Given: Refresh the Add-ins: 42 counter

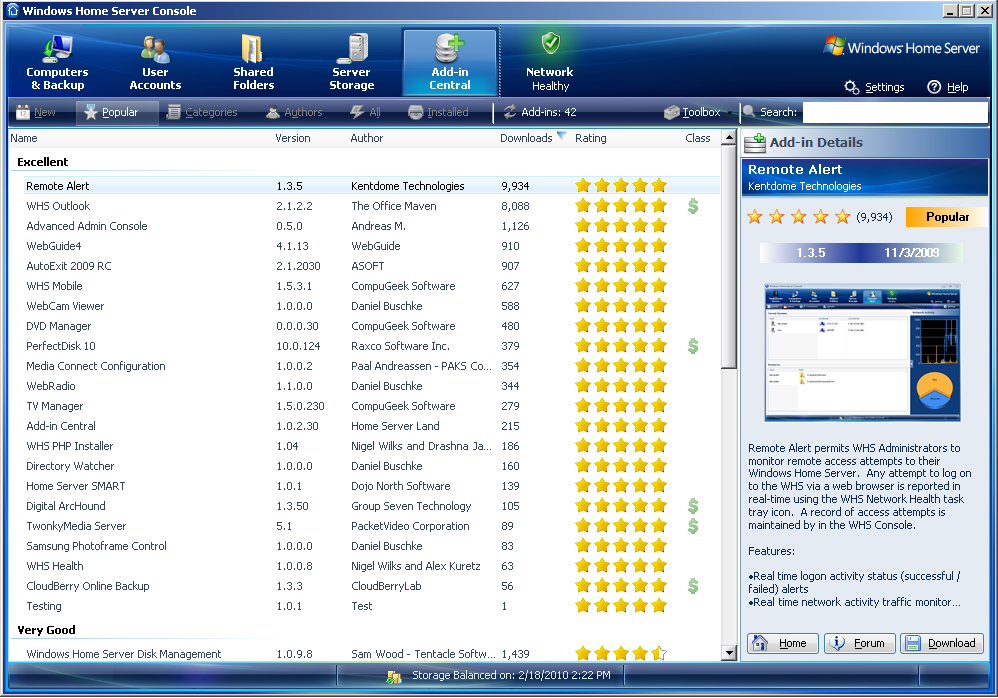Looking at the screenshot, I should tap(540, 113).
